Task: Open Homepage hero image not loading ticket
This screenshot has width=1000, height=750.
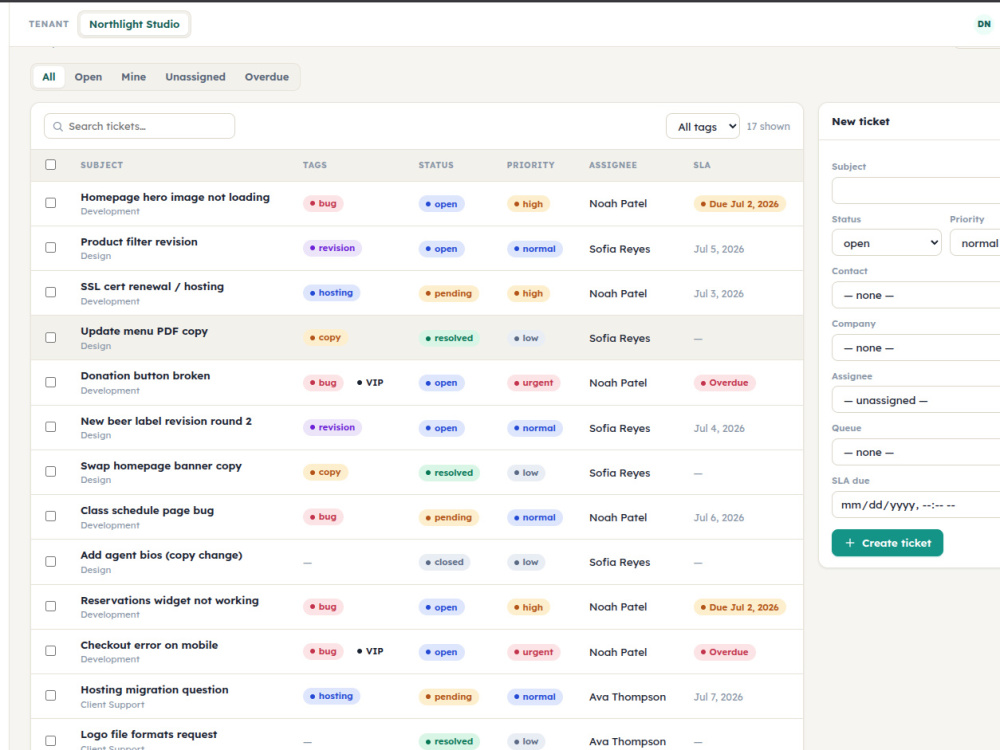Action: pyautogui.click(x=175, y=197)
